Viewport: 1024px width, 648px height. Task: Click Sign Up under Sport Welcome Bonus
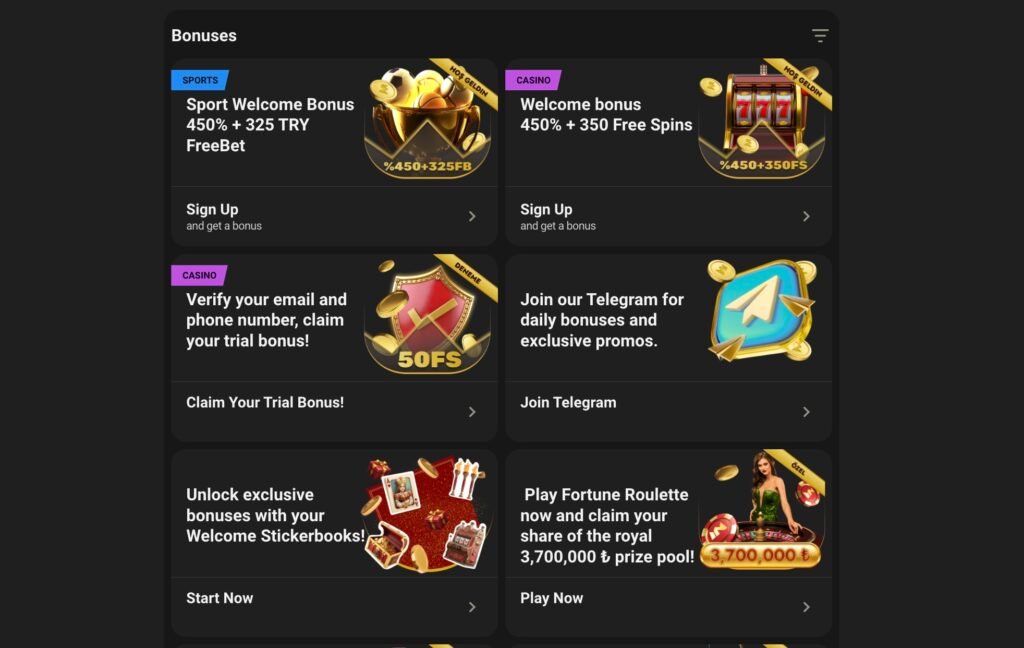(212, 210)
